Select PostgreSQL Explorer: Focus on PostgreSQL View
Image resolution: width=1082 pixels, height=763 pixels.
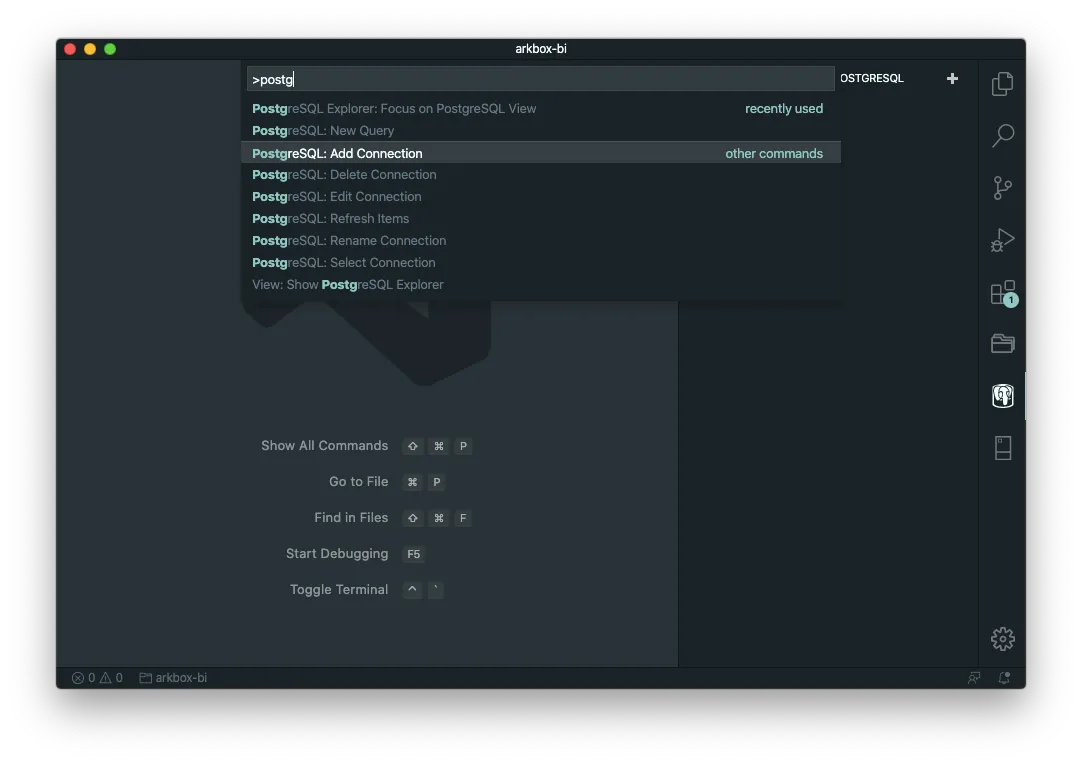tap(540, 108)
